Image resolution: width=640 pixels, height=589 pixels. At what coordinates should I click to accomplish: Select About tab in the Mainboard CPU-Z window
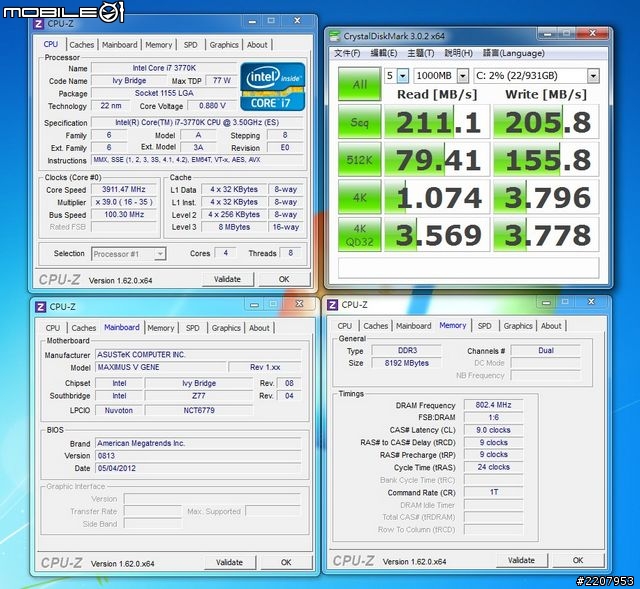[x=259, y=328]
